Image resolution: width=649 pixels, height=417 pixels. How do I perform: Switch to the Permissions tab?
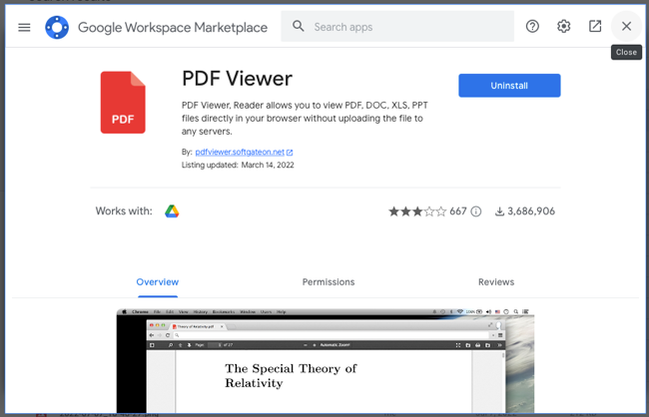click(328, 282)
